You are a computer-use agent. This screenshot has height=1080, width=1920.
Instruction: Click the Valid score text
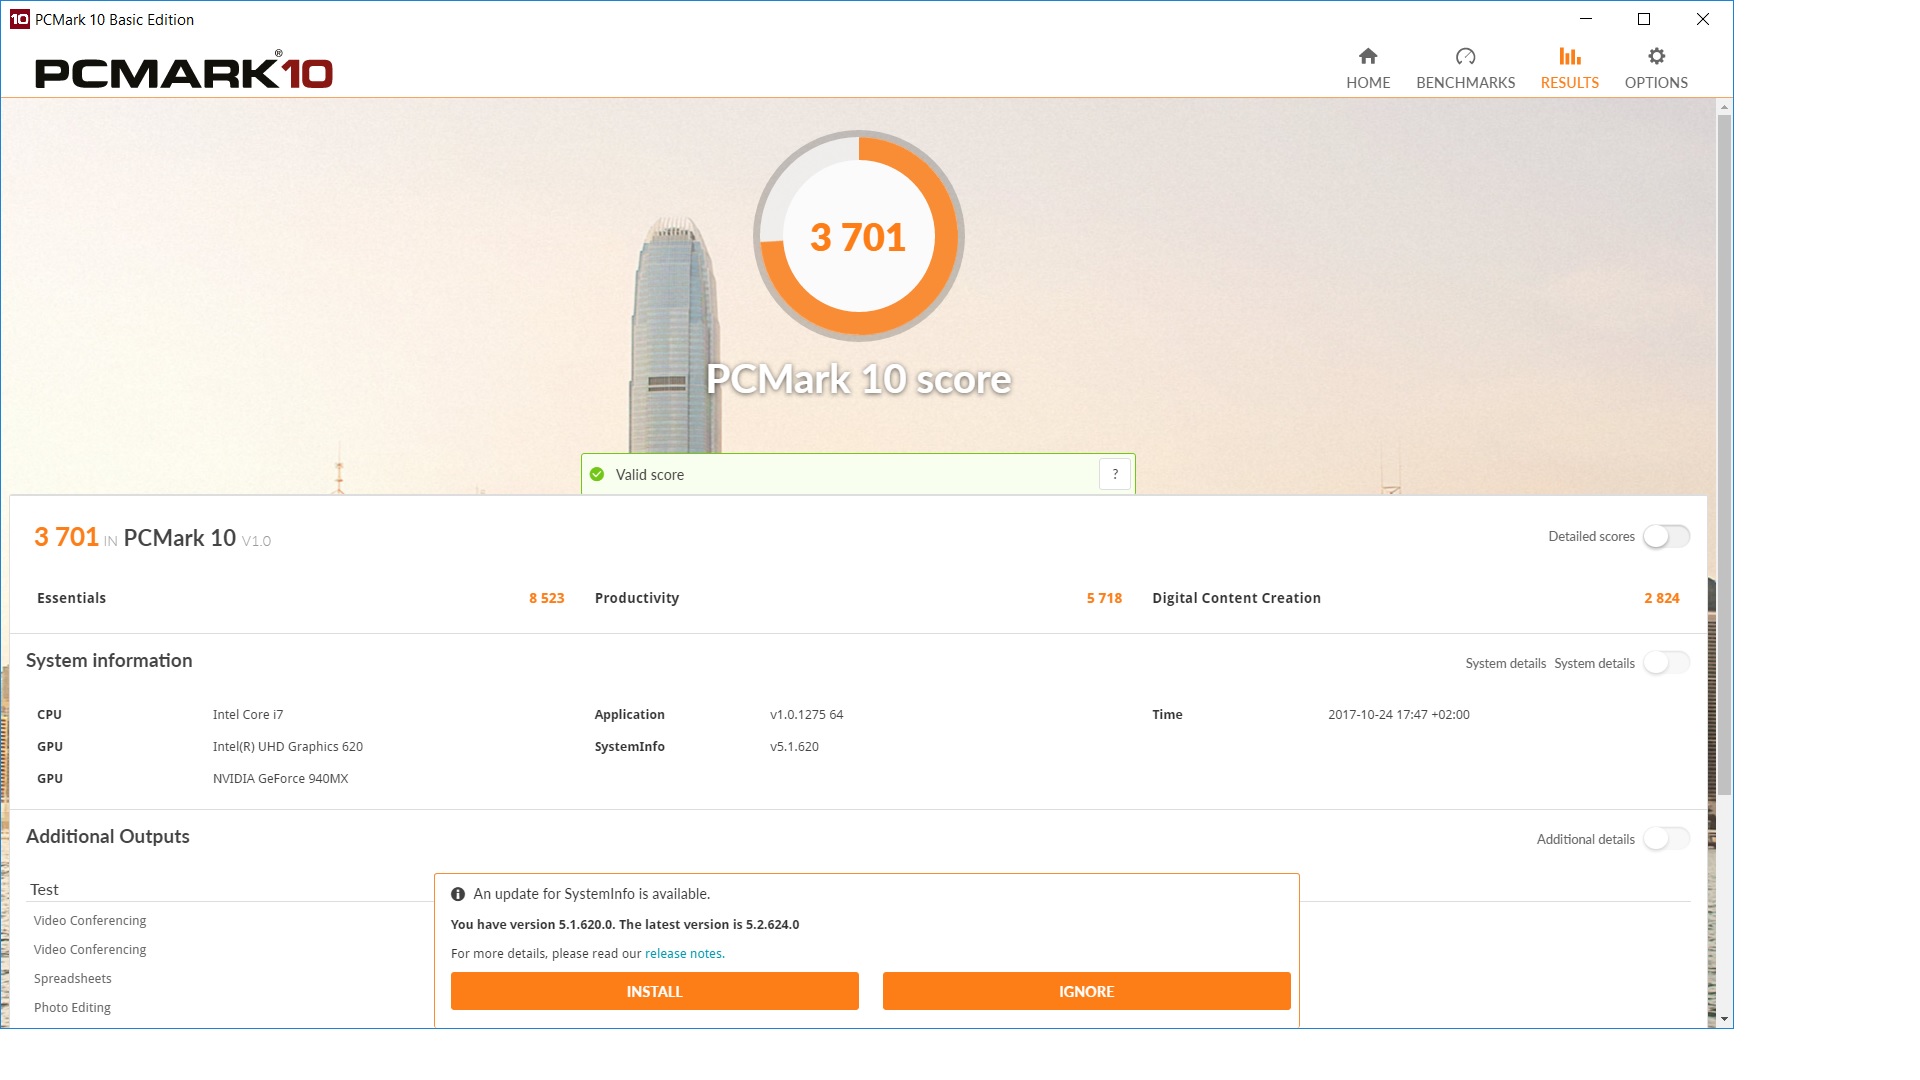click(650, 475)
